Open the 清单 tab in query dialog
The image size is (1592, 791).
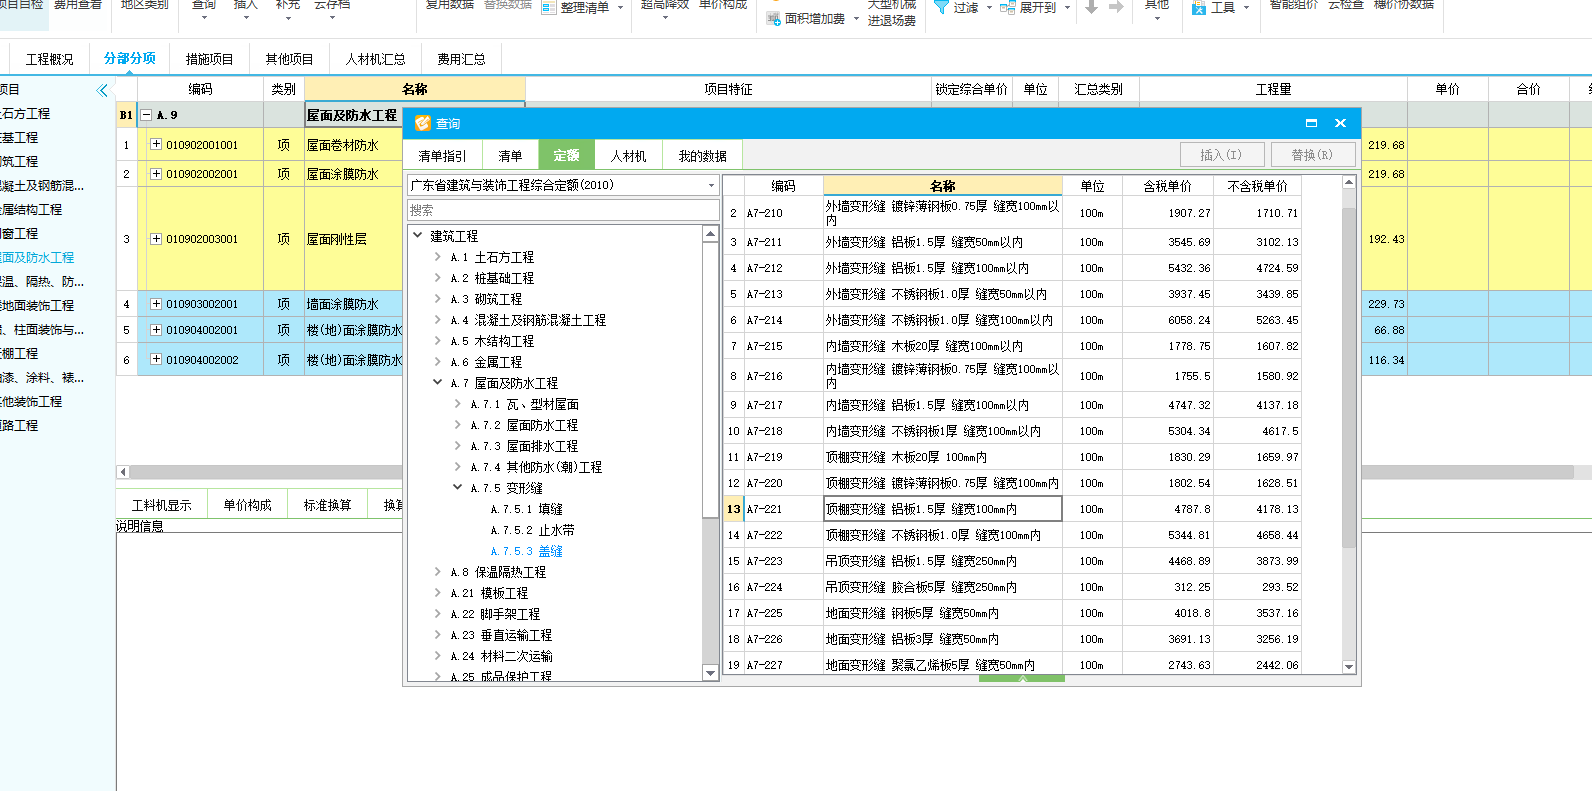pyautogui.click(x=511, y=156)
